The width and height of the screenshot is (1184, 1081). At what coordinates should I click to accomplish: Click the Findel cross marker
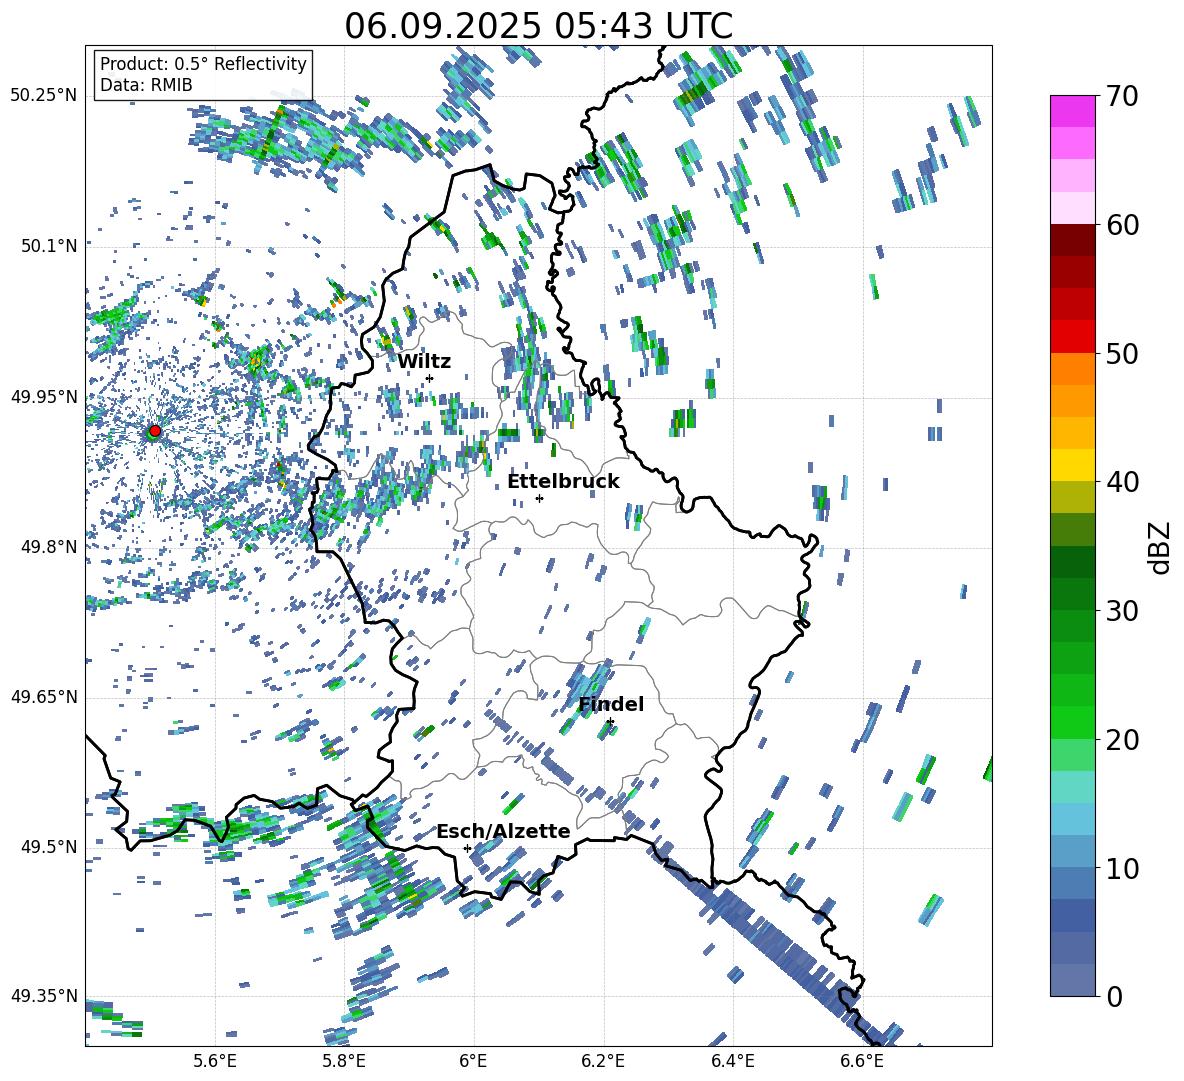click(x=610, y=722)
